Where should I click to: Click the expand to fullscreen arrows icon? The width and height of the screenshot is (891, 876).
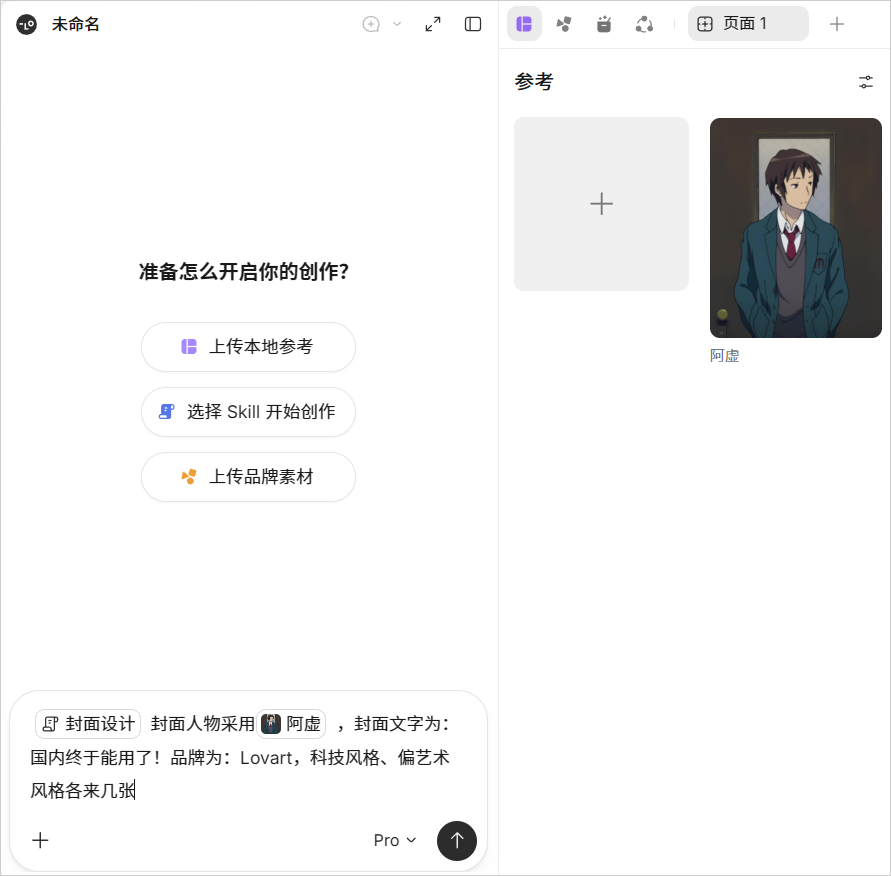pos(433,24)
